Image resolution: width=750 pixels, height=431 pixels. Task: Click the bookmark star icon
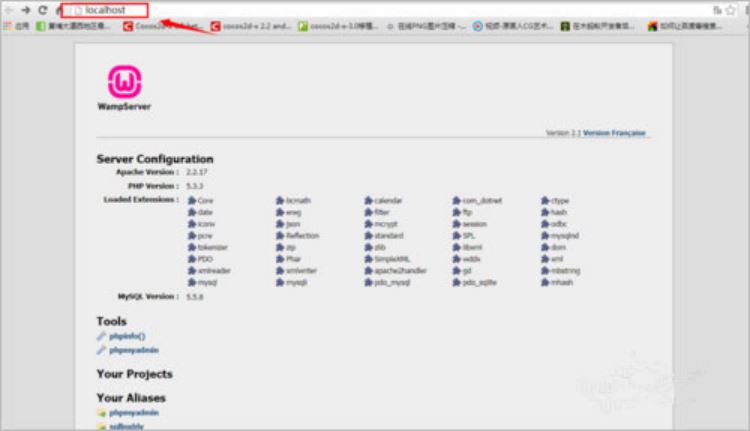pos(731,10)
